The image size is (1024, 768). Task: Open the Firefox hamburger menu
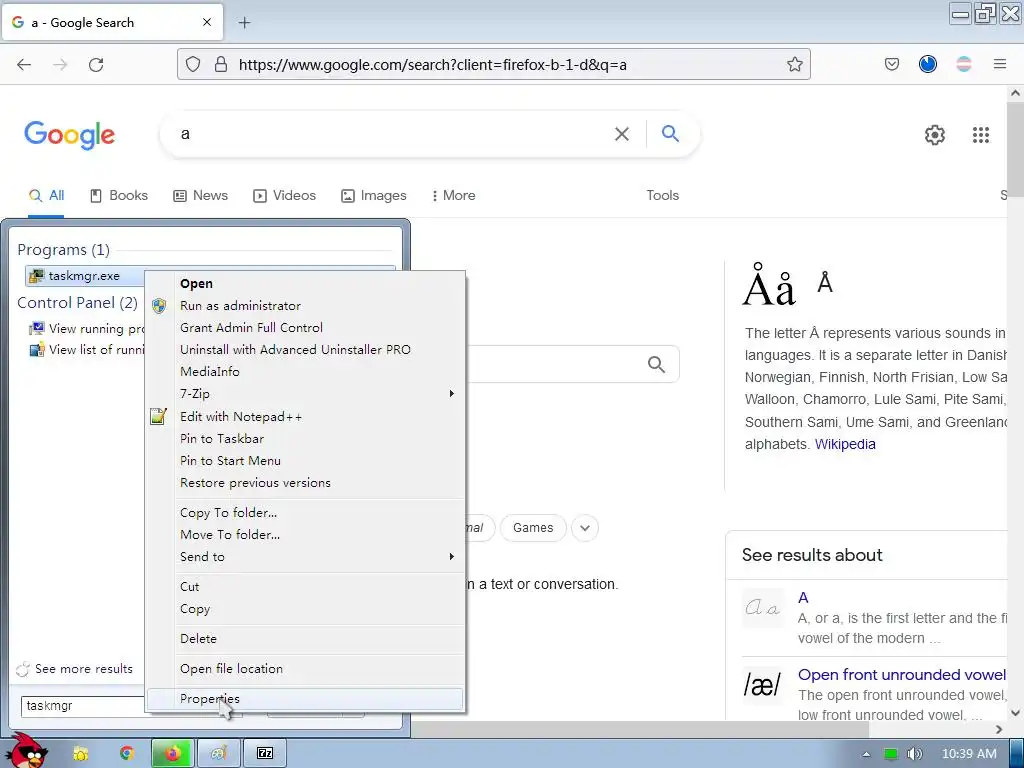(x=999, y=64)
